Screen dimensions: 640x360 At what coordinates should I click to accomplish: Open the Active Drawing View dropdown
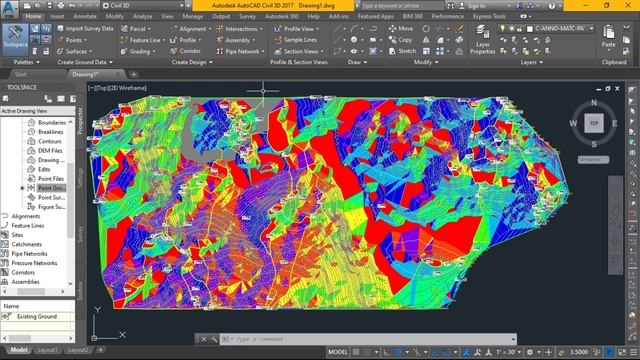click(x=38, y=111)
